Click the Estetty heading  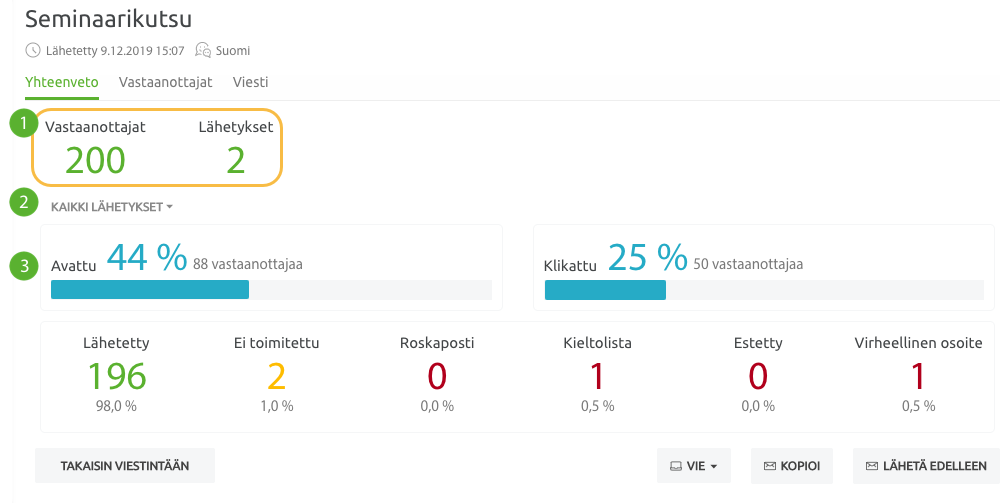[x=758, y=343]
